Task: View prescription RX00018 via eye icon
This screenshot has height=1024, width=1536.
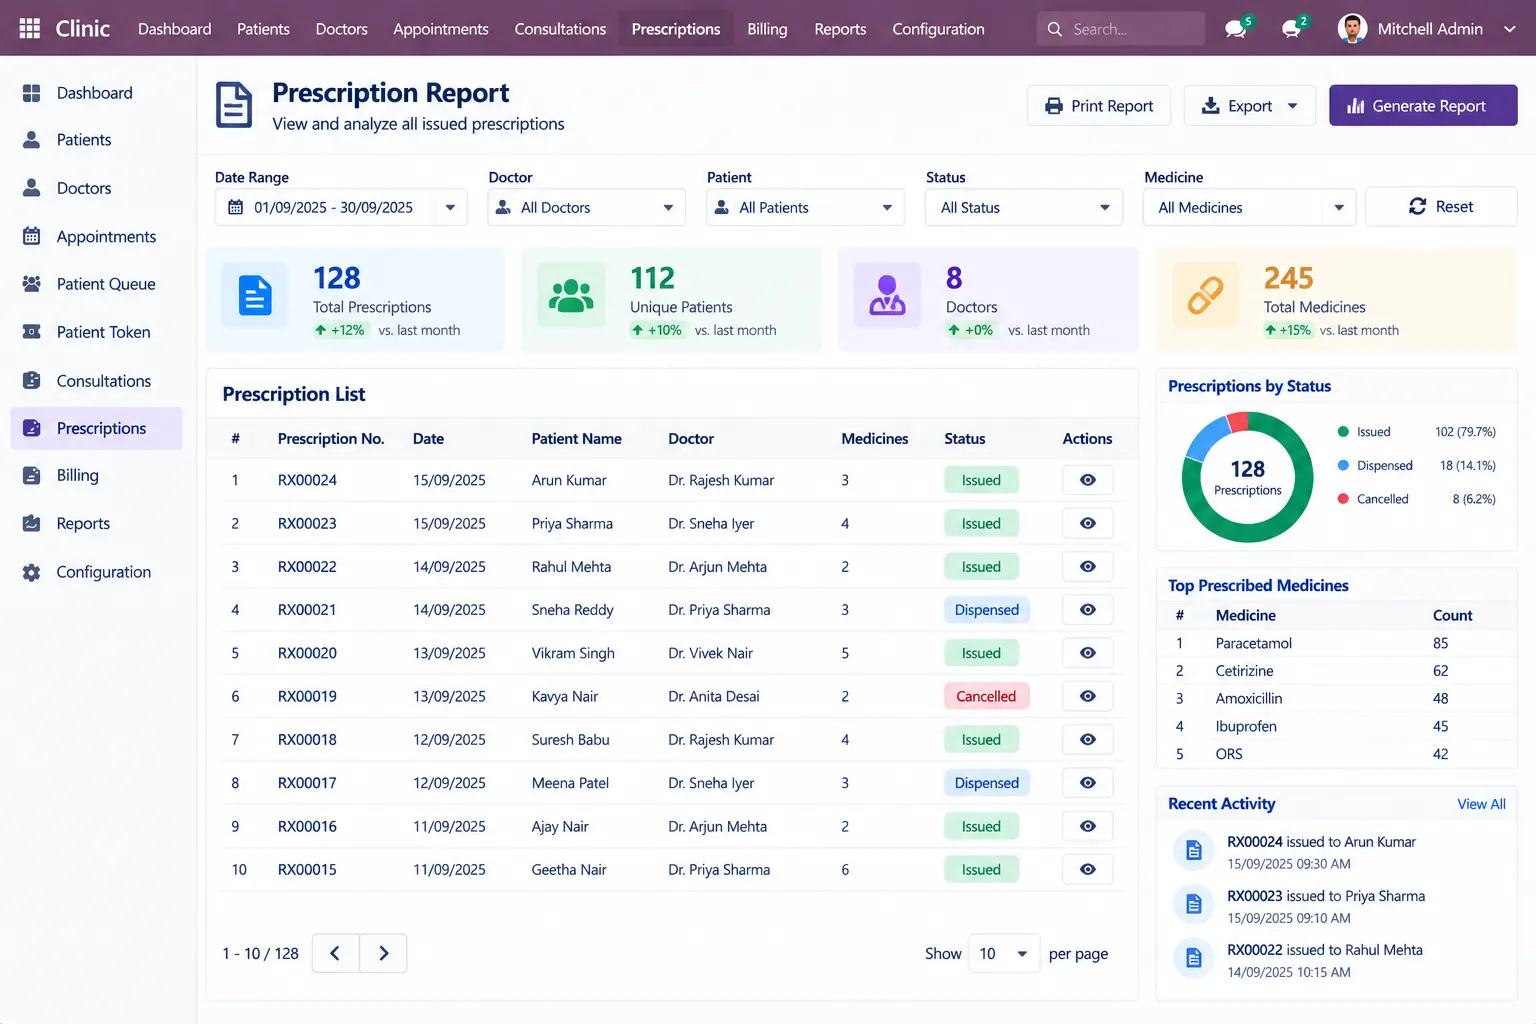Action: [x=1088, y=740]
